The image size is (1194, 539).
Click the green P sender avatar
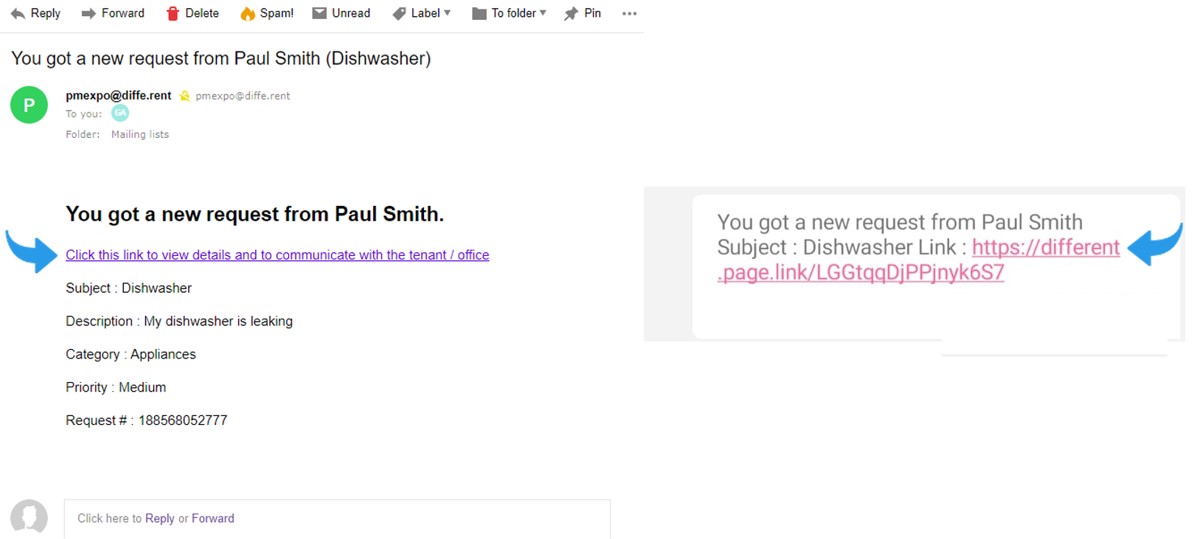pyautogui.click(x=29, y=105)
